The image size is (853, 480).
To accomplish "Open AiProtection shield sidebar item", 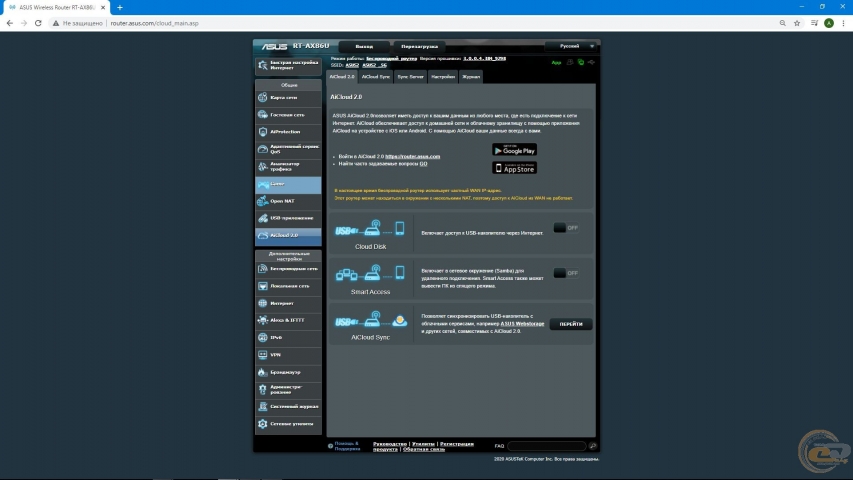I will point(288,132).
